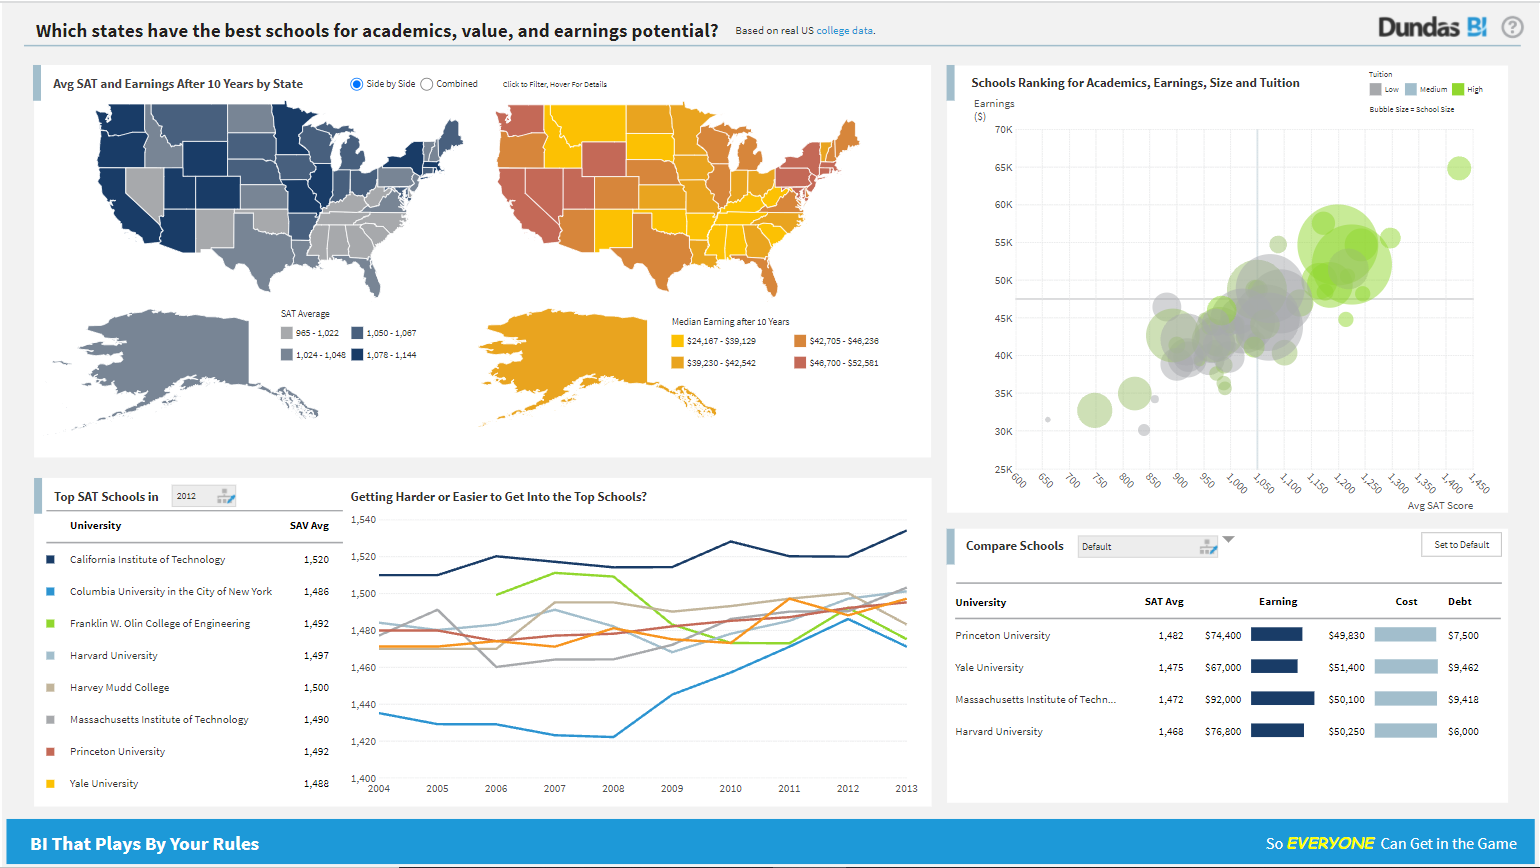Screen dimensions: 1540x868
Task: Open the 2012 year dropdown
Action: pos(204,496)
